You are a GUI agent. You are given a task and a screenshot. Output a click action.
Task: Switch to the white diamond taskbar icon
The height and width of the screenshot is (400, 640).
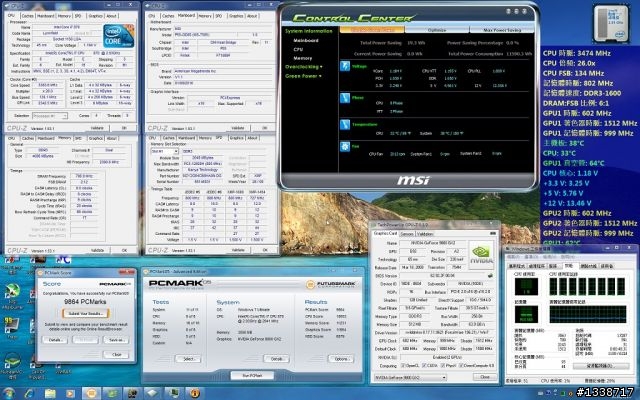[153, 393]
